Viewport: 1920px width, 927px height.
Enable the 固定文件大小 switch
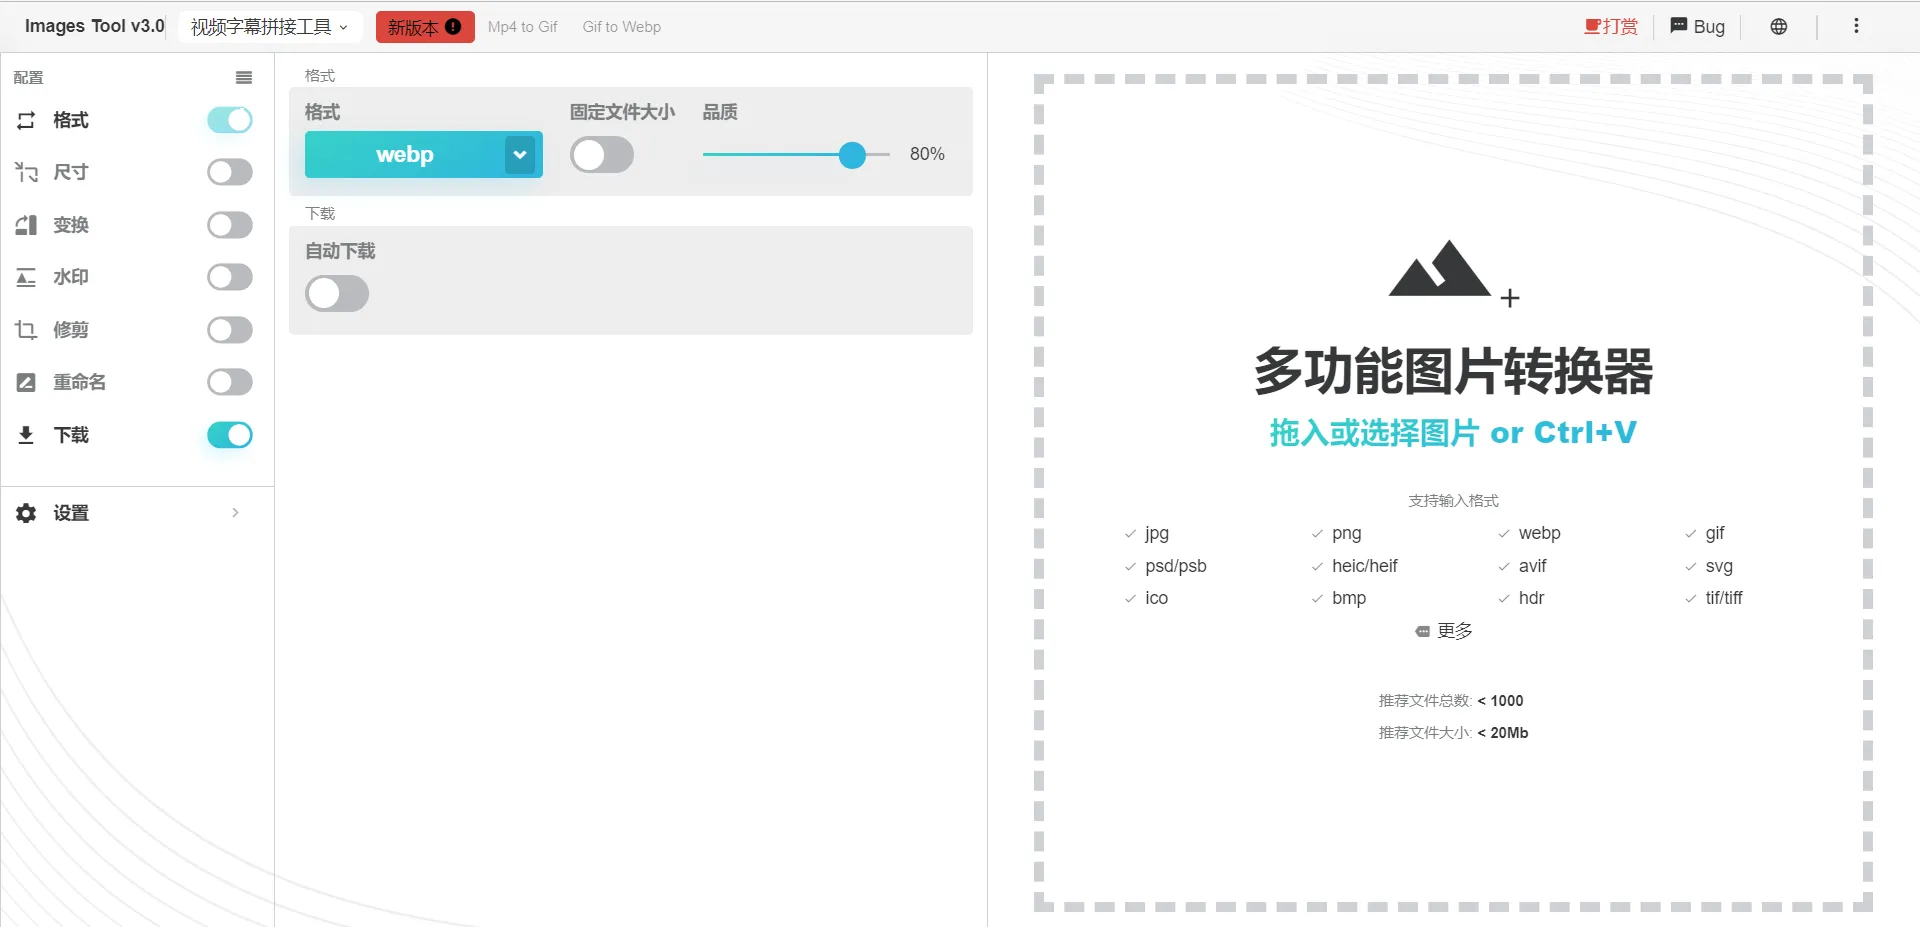tap(602, 155)
